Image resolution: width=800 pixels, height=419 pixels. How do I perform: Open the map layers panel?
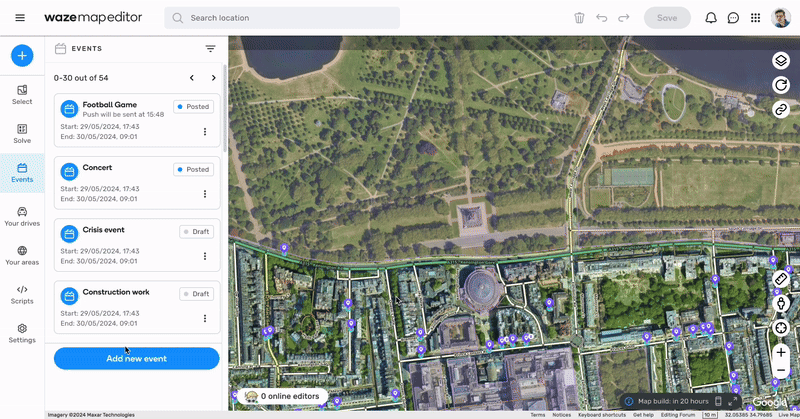[781, 61]
